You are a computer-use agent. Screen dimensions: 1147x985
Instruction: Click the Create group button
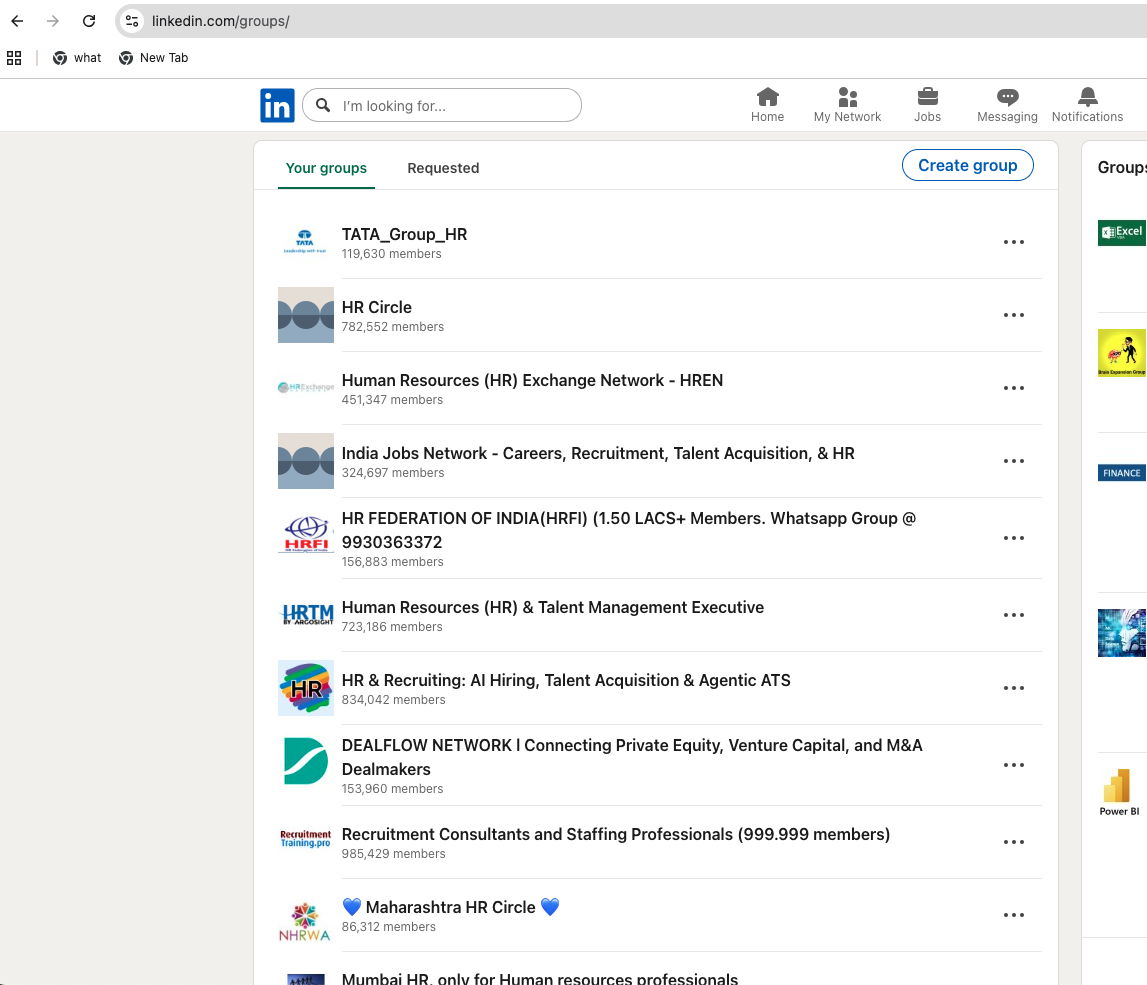[968, 165]
